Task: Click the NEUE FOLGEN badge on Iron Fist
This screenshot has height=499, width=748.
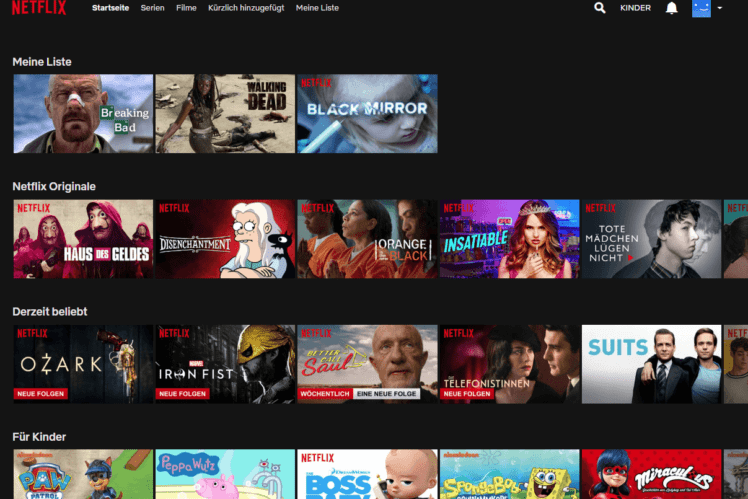Action: [x=183, y=394]
